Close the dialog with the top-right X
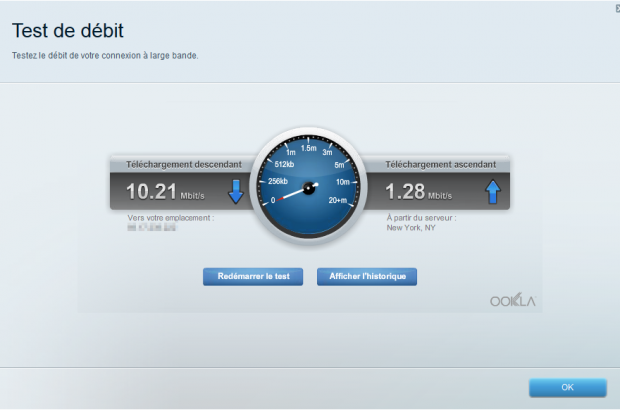The height and width of the screenshot is (410, 620). [x=615, y=6]
